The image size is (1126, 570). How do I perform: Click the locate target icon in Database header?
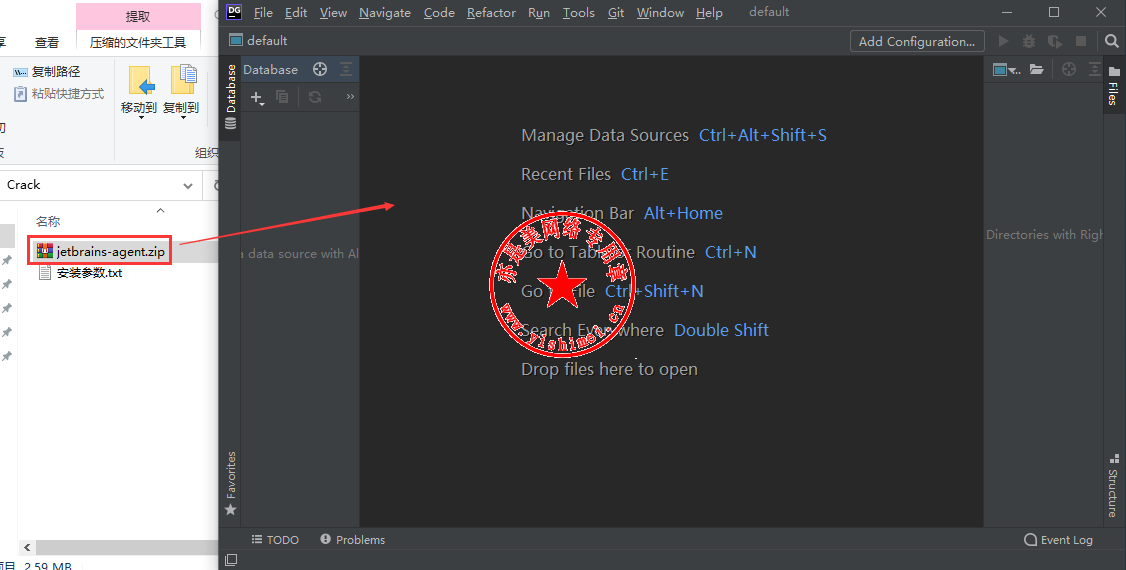(320, 69)
